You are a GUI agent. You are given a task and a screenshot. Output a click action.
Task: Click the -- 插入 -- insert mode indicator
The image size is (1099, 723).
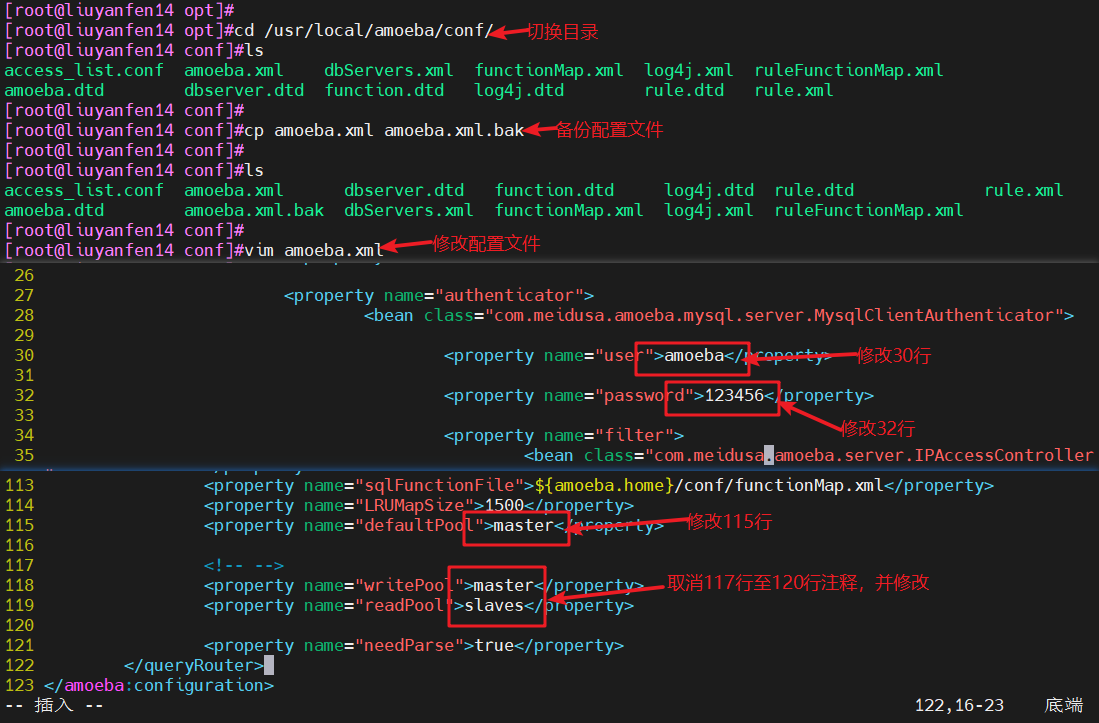pyautogui.click(x=54, y=705)
